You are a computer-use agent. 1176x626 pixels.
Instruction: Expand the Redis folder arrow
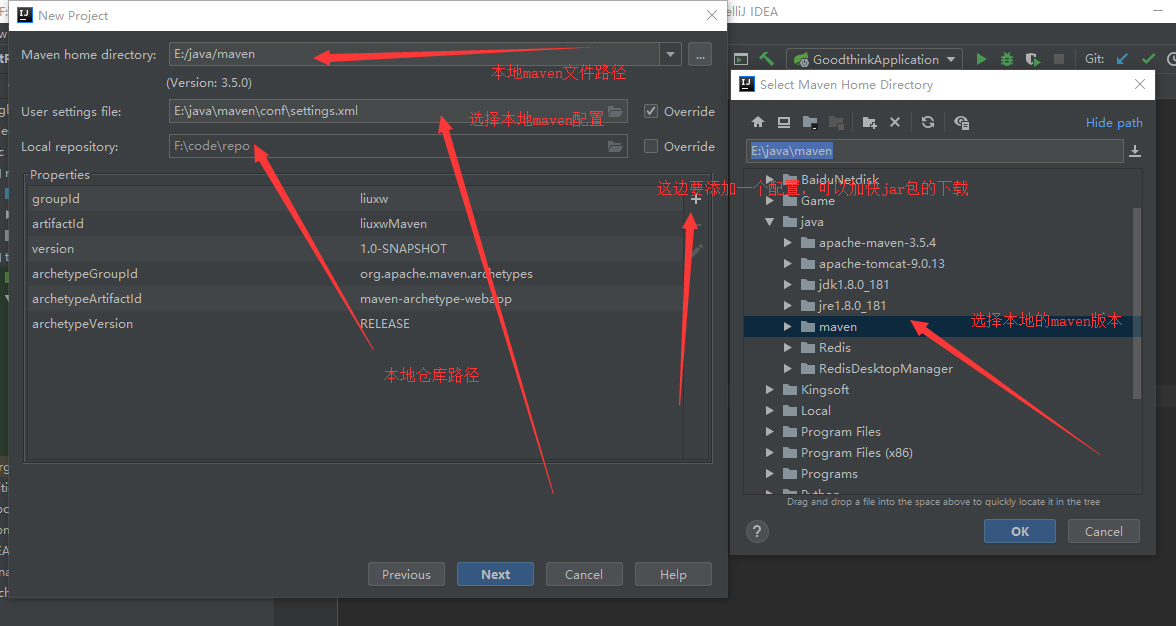[788, 348]
